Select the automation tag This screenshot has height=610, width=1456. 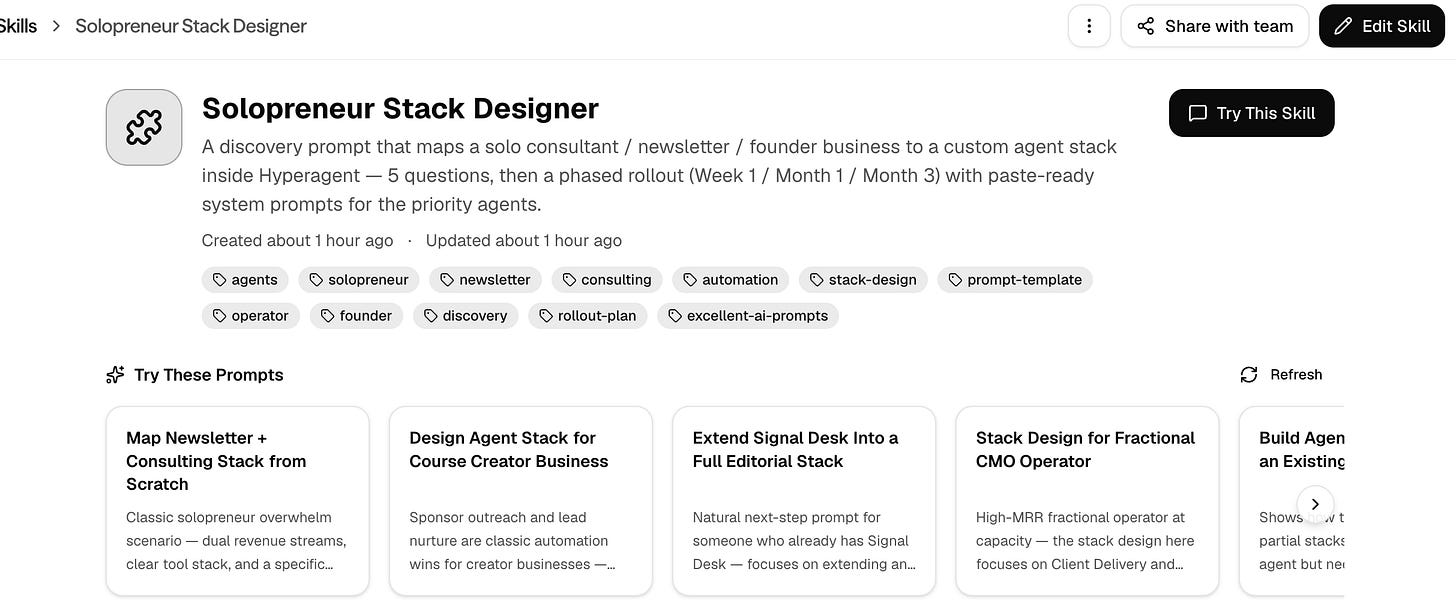point(730,280)
